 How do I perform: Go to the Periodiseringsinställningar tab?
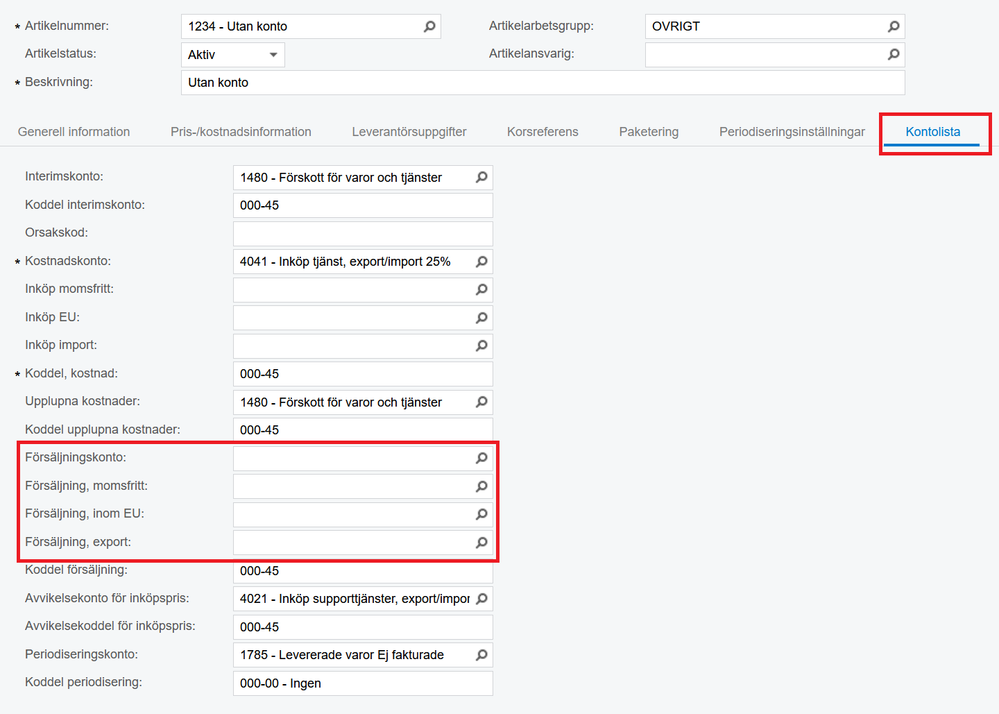tap(792, 132)
